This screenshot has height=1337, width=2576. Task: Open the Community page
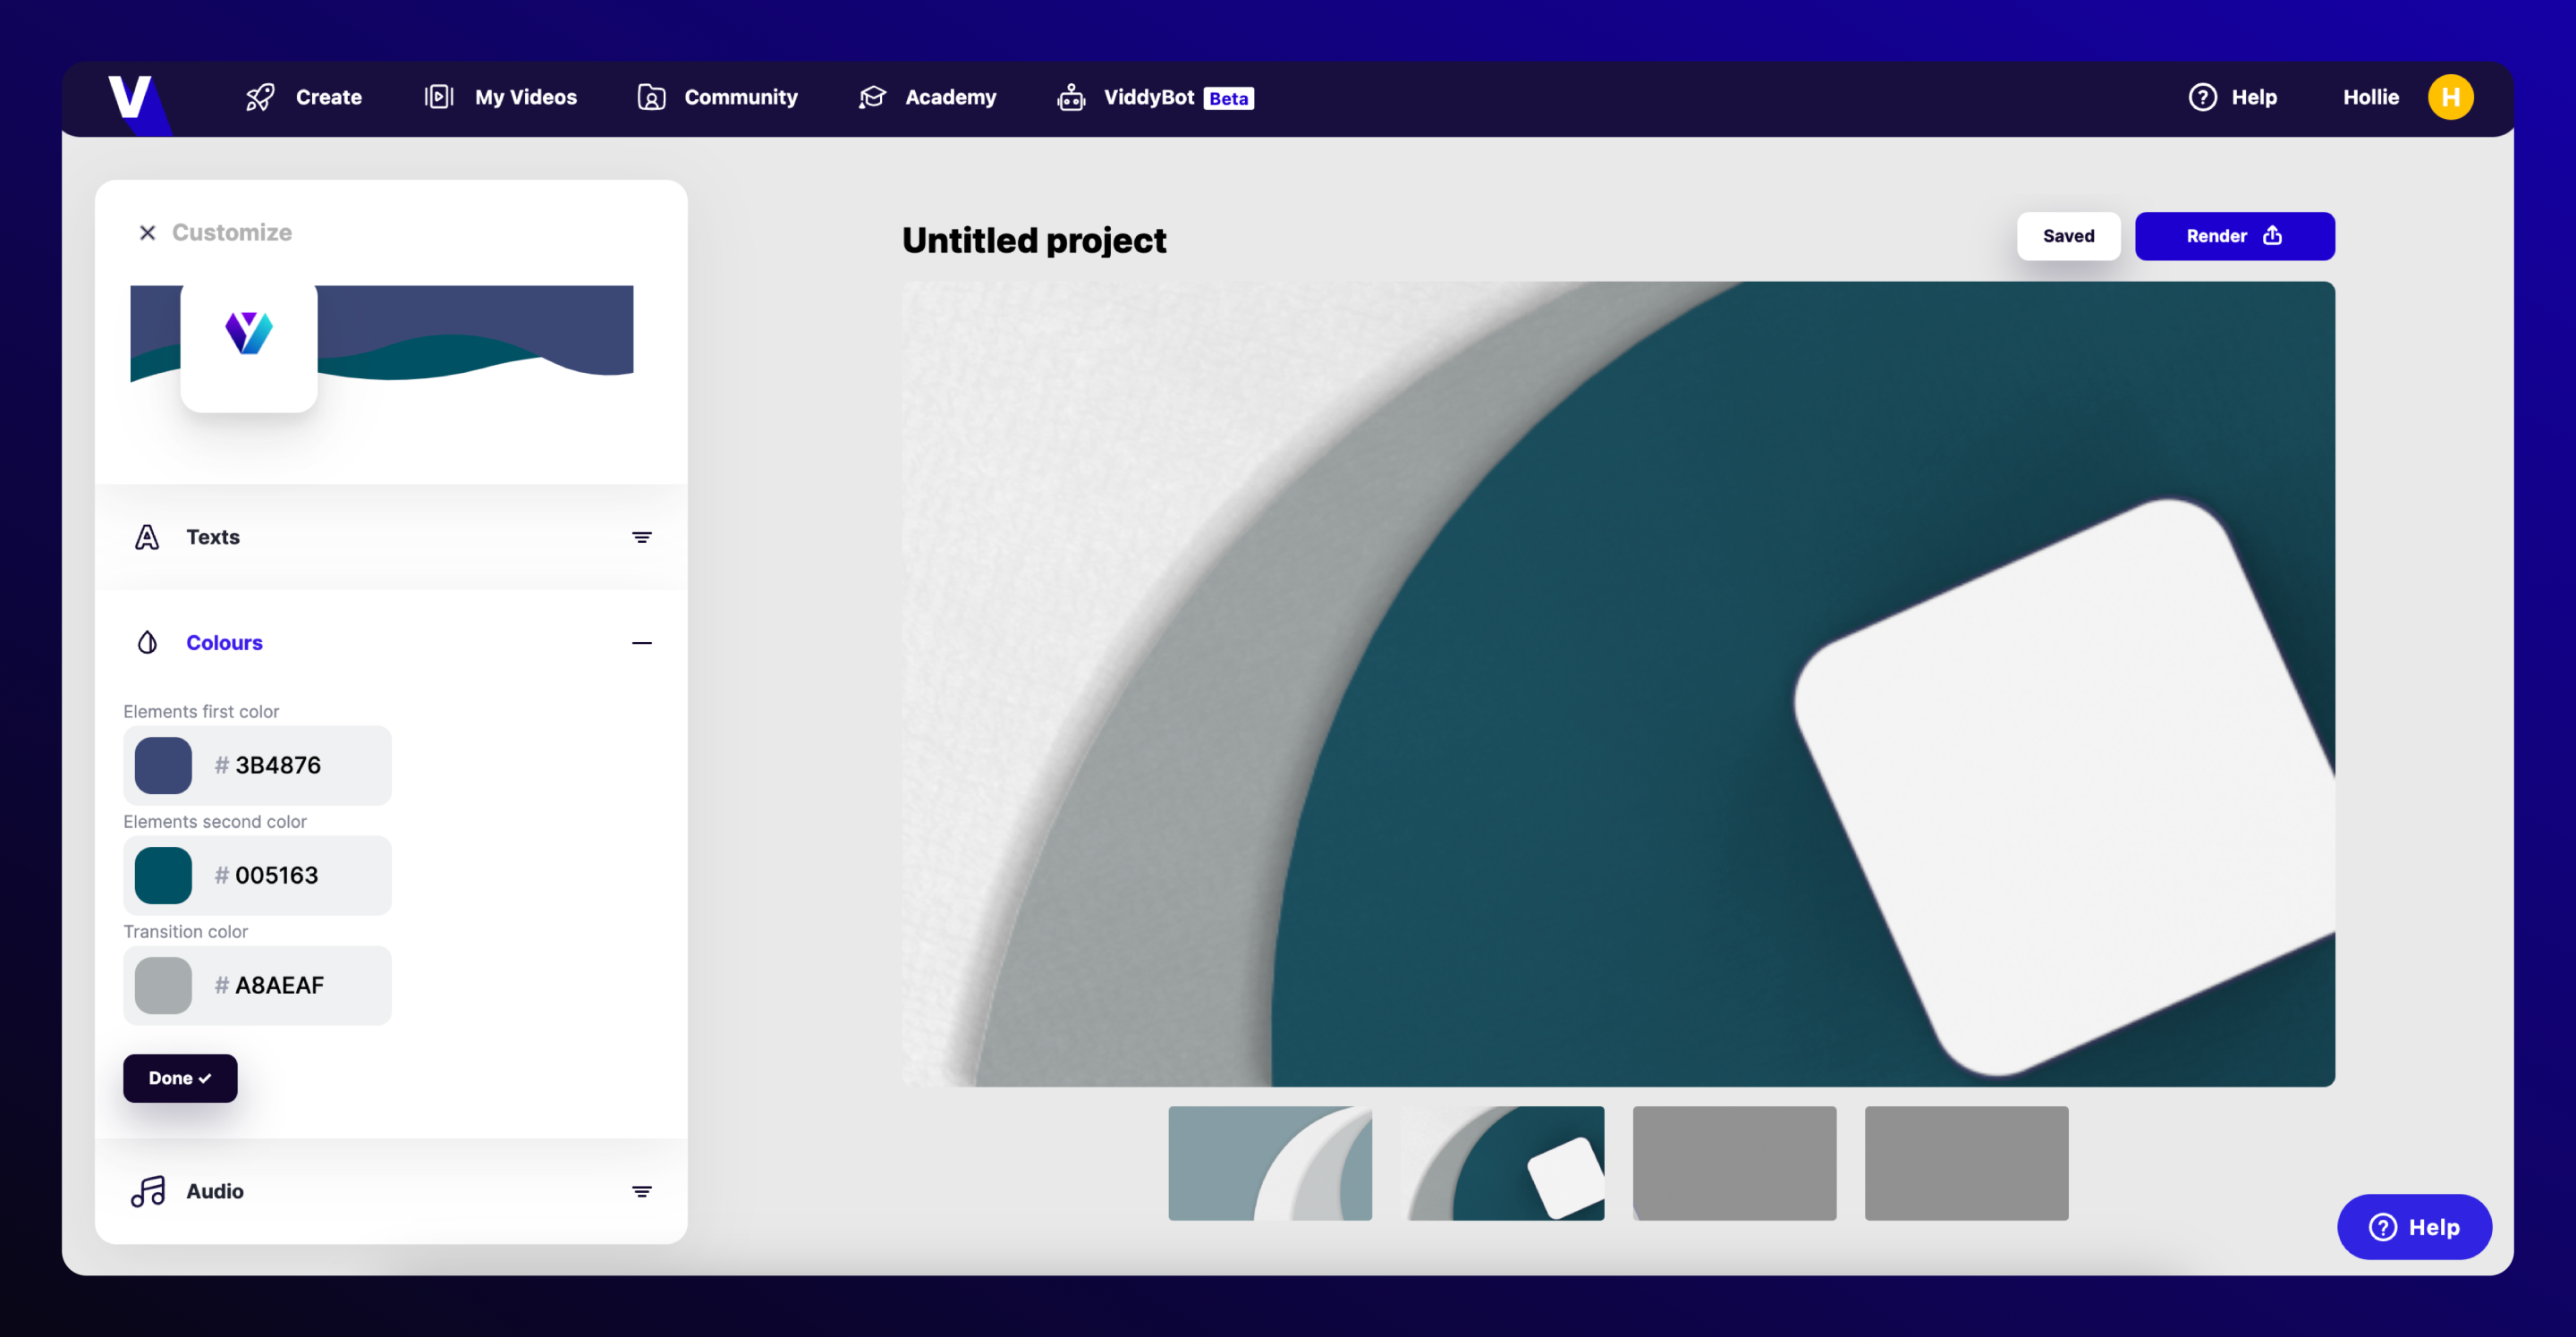point(718,97)
